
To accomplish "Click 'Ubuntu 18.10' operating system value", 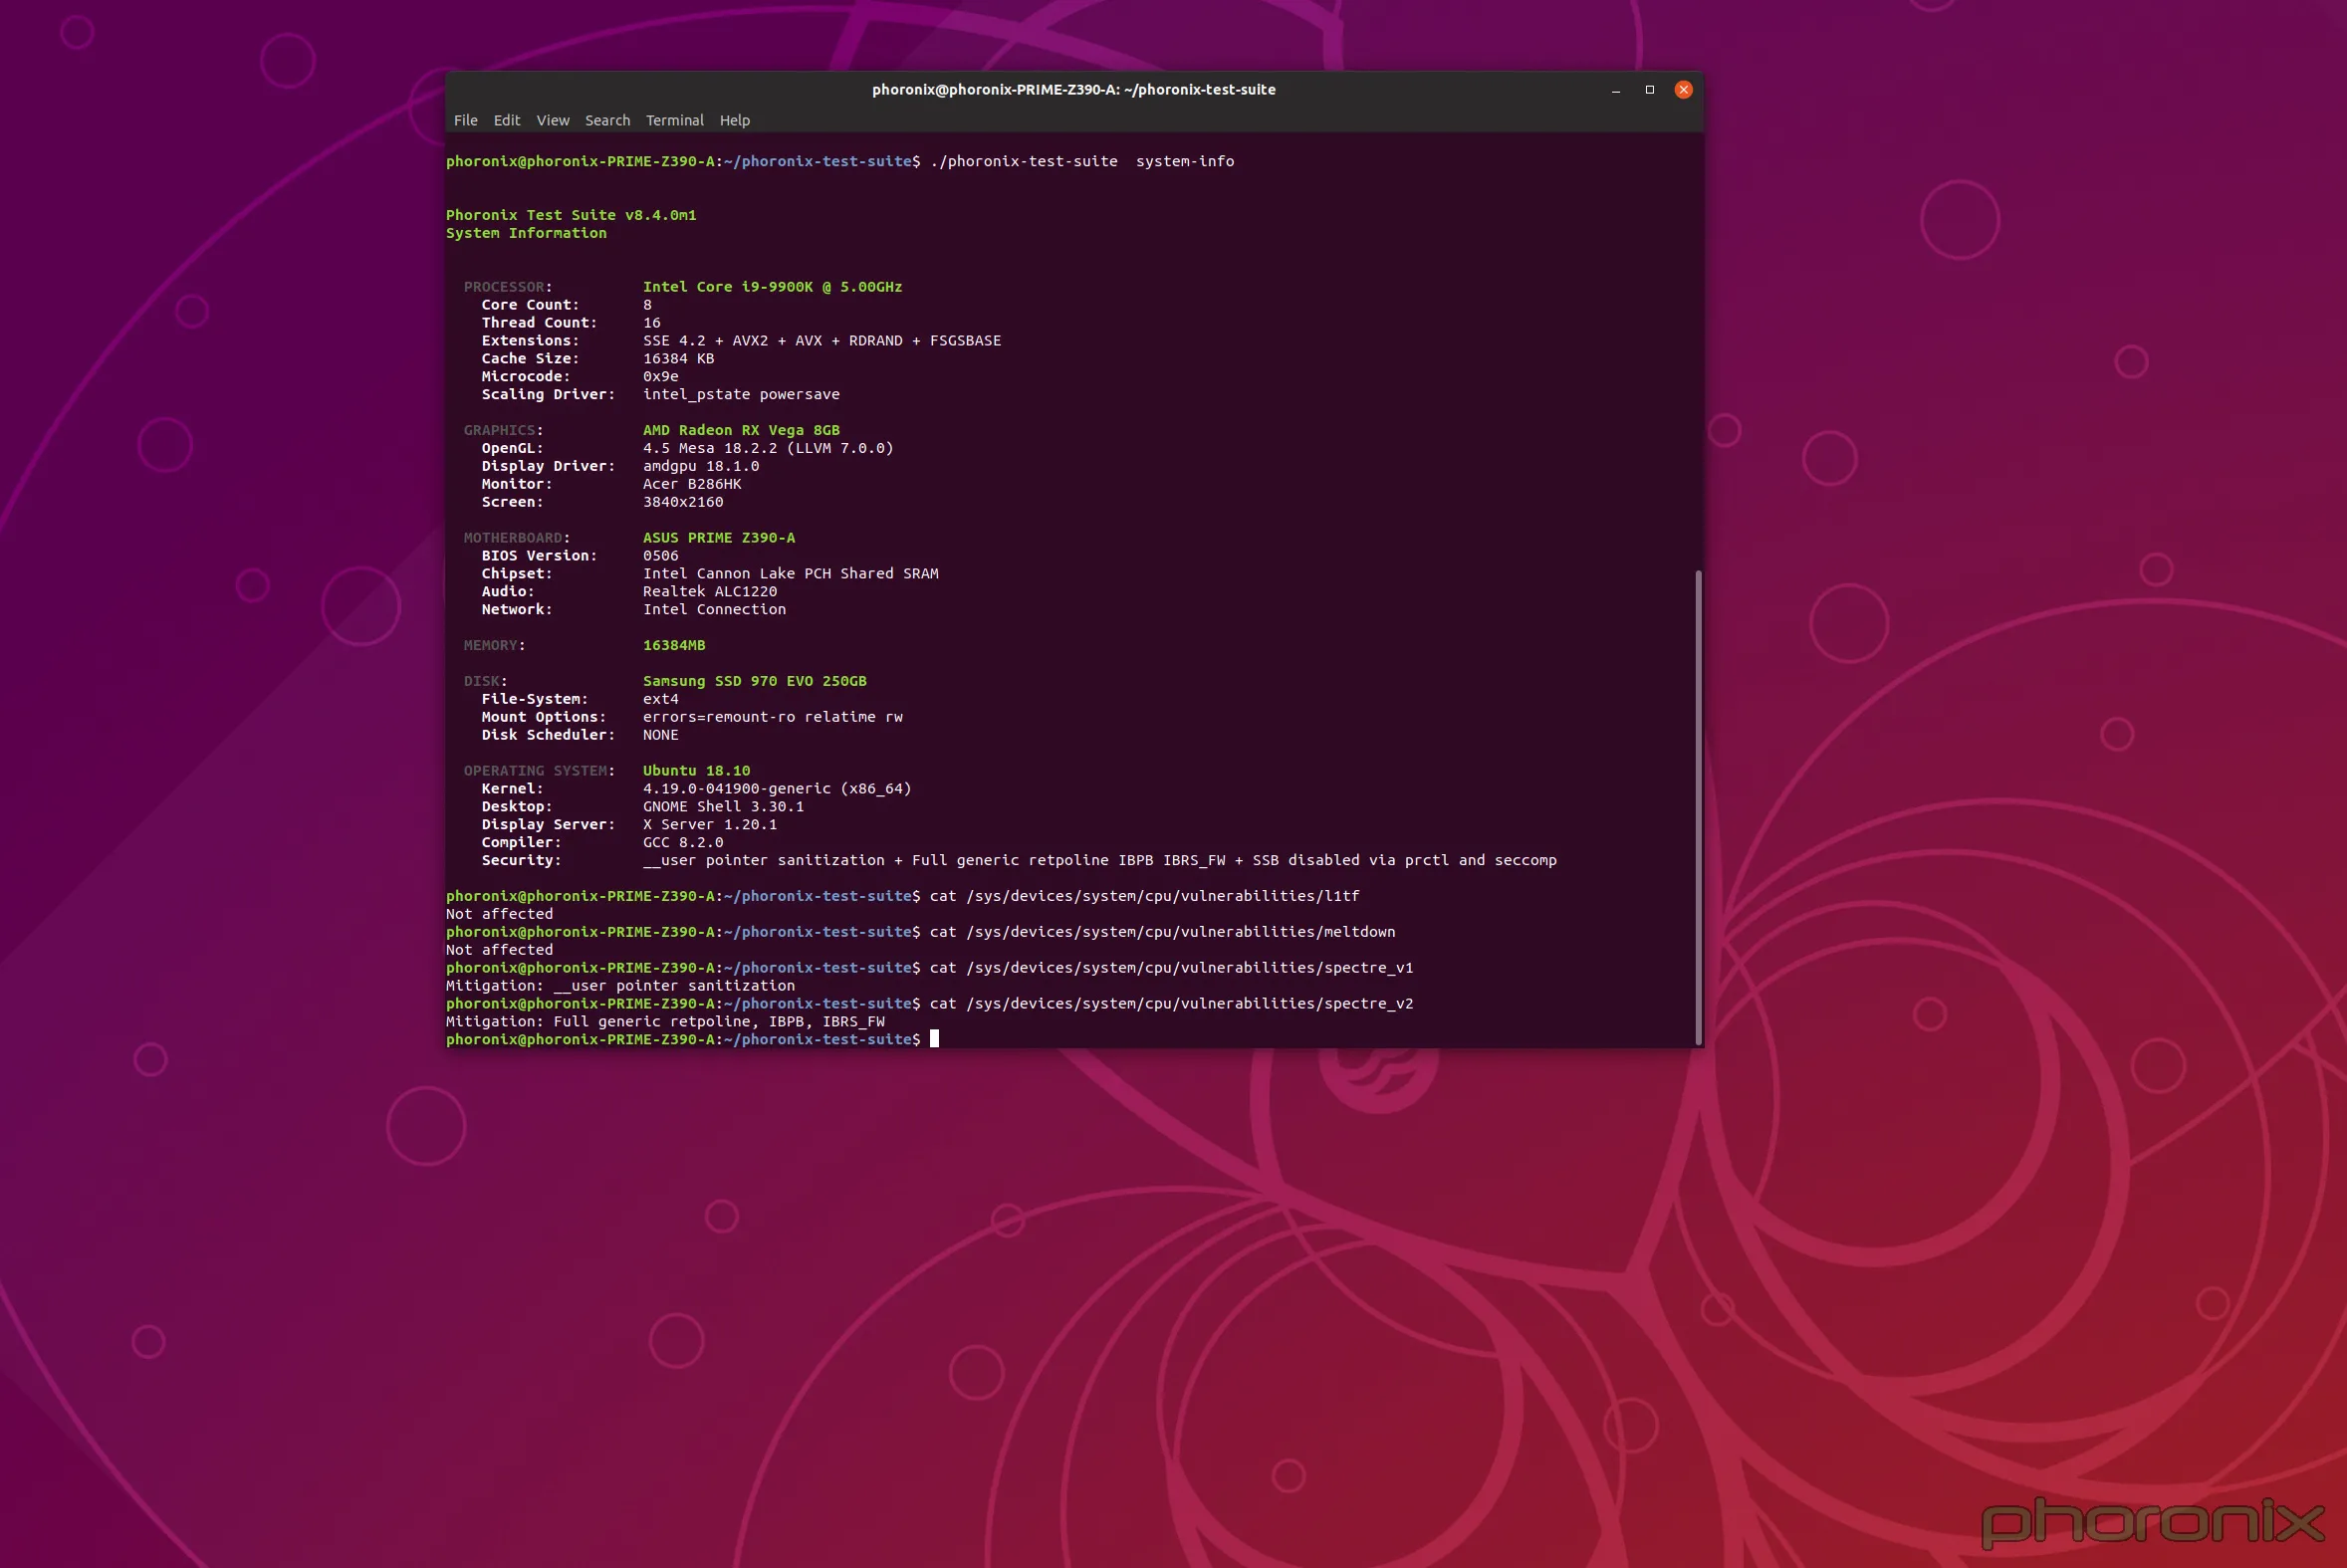I will click(x=696, y=771).
